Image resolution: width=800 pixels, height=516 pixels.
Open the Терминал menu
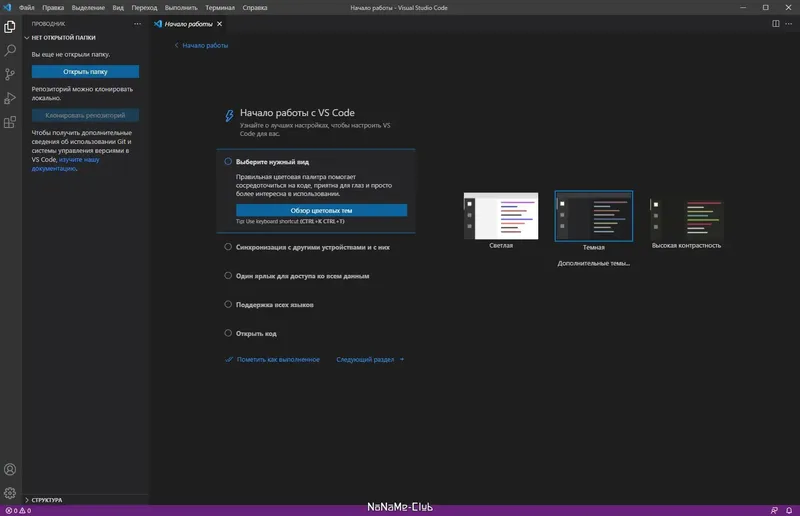click(x=220, y=8)
